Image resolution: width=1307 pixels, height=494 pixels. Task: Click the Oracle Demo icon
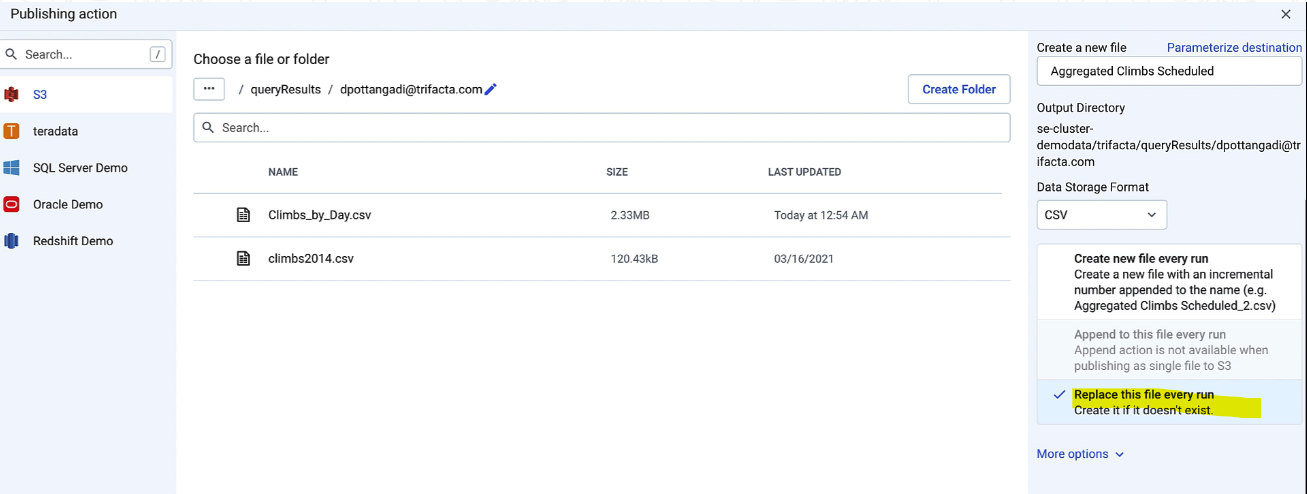(12, 205)
